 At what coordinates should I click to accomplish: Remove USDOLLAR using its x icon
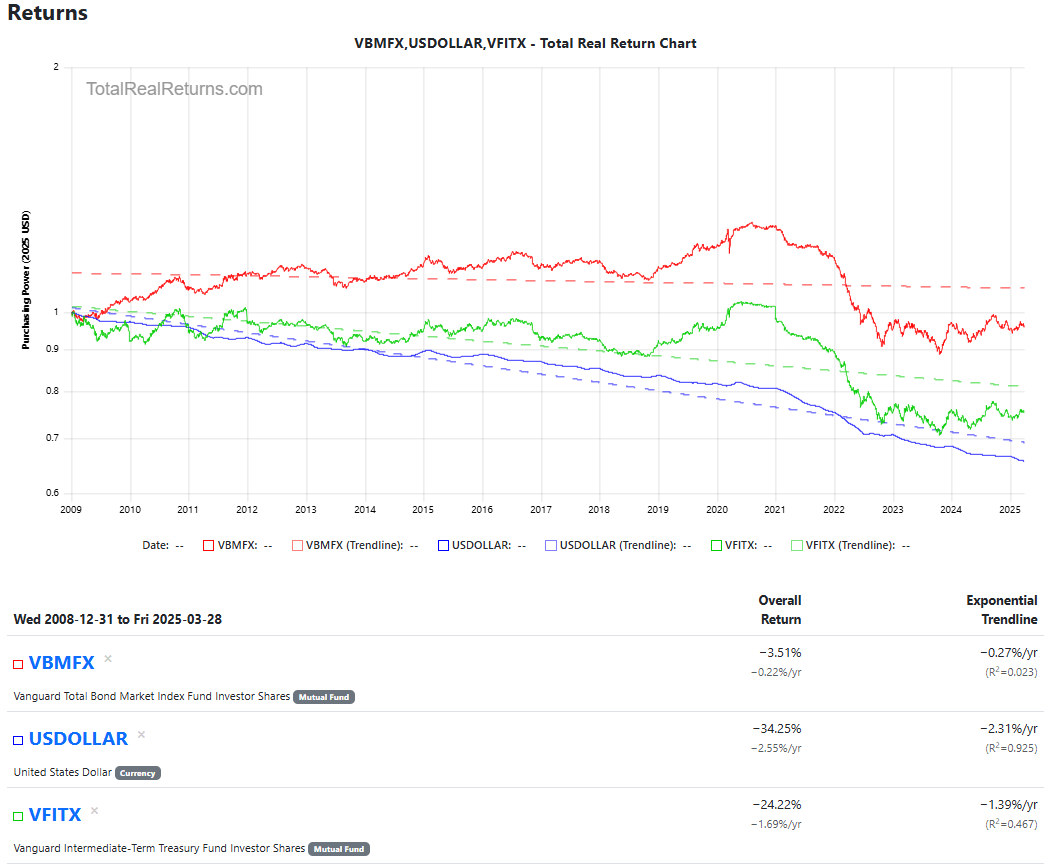click(x=141, y=735)
